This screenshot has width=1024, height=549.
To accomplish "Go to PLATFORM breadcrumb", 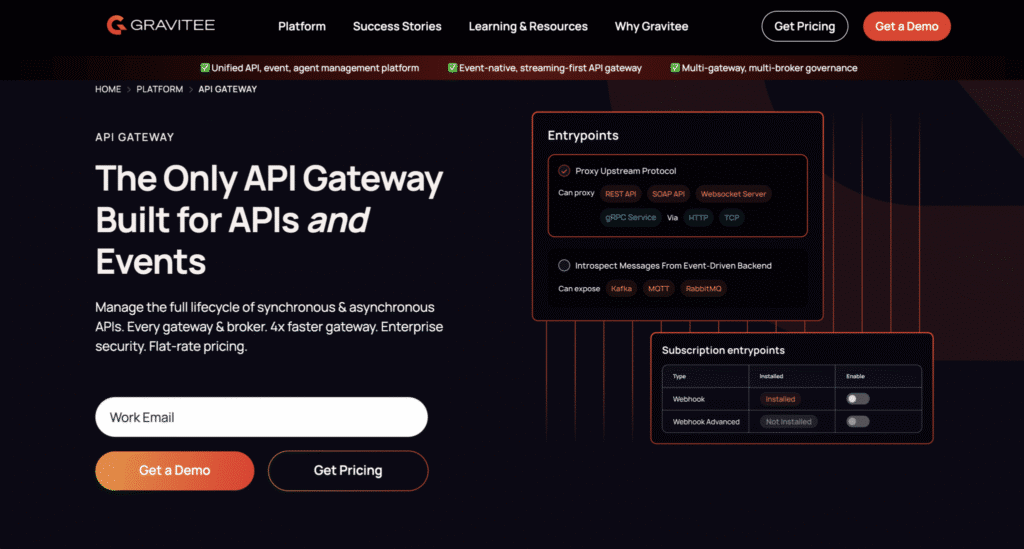I will (x=159, y=89).
